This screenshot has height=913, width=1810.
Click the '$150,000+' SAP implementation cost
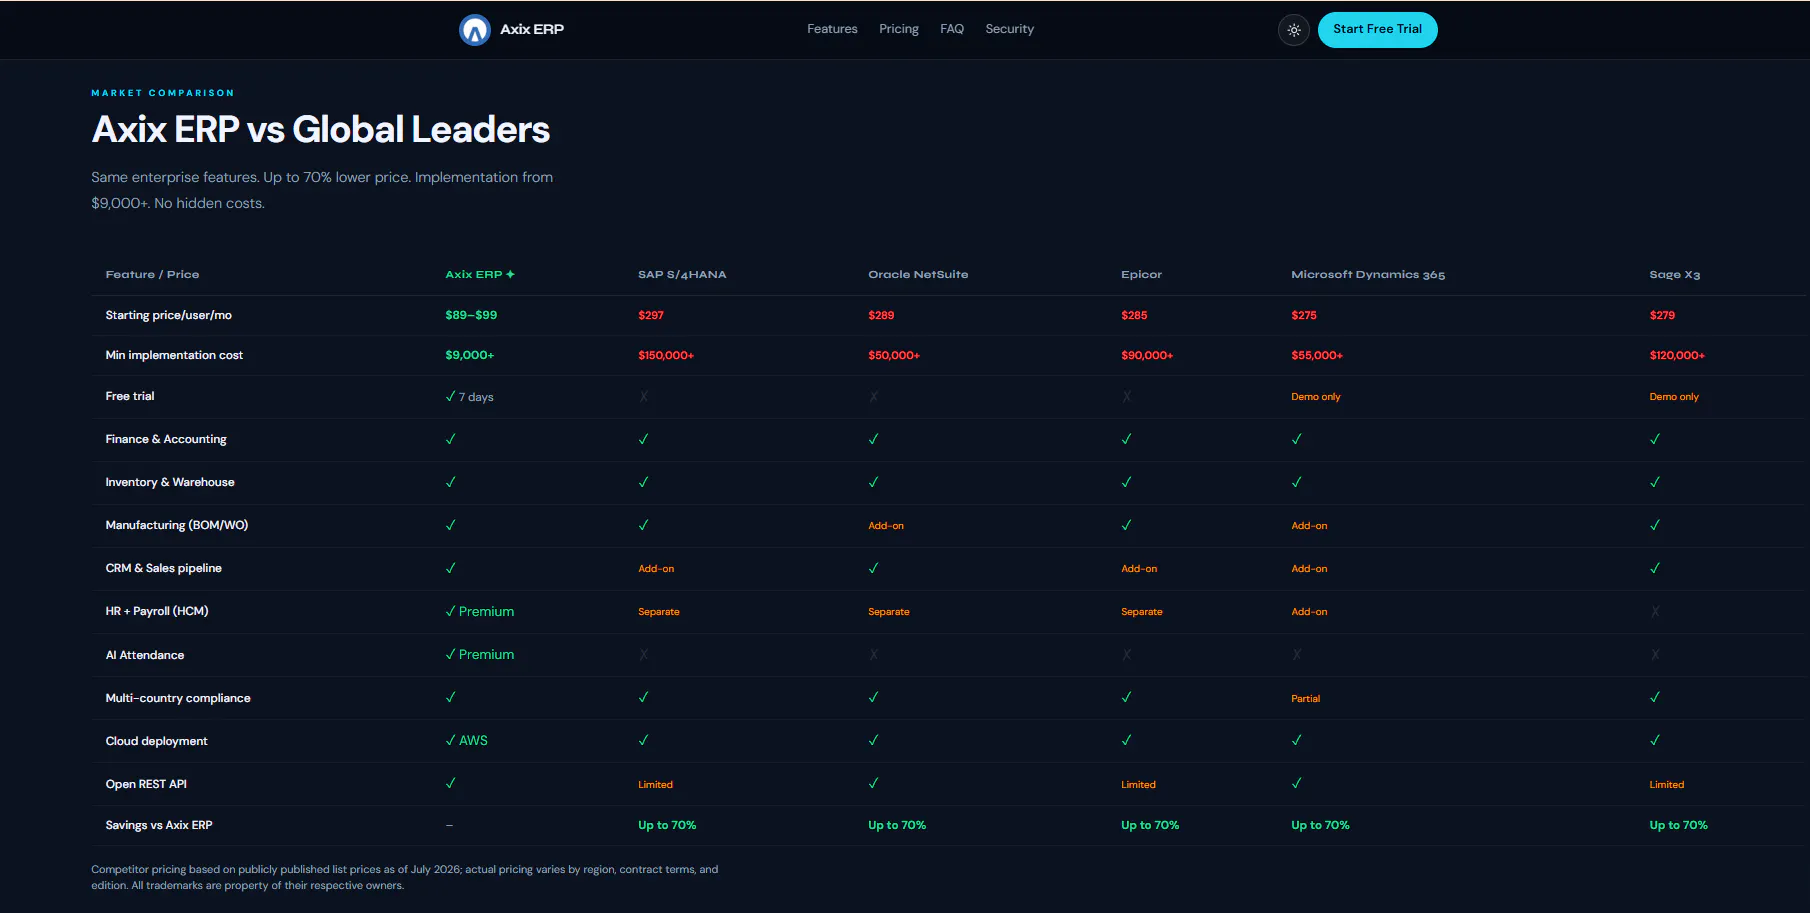(x=666, y=355)
